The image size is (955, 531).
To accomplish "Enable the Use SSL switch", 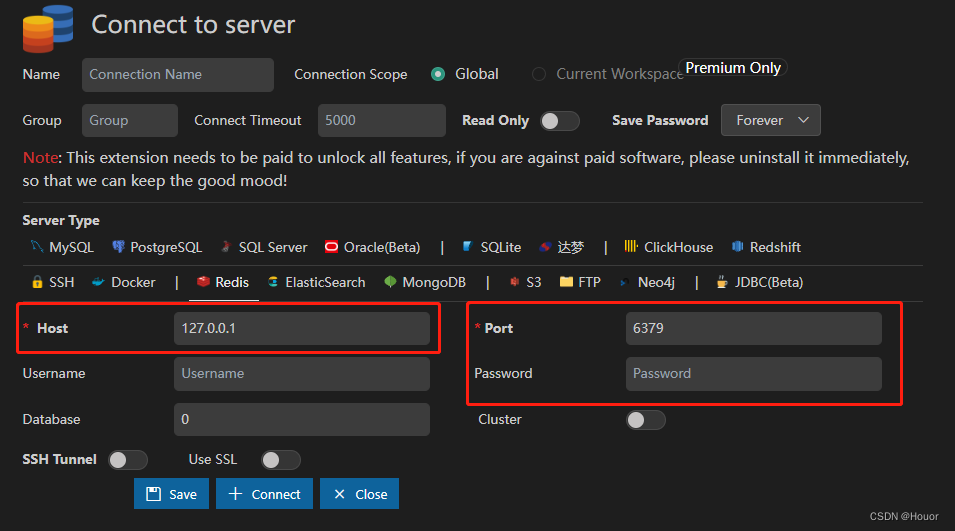I will pos(281,460).
